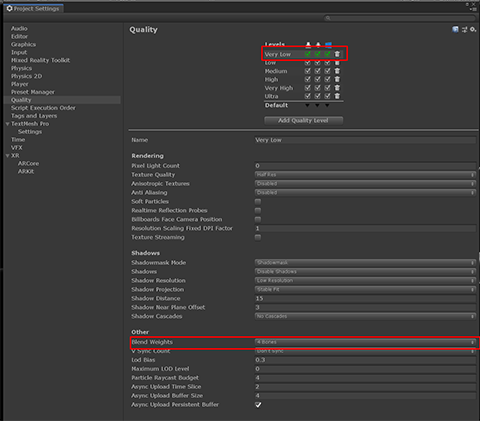Viewport: 480px width, 421px height.
Task: Collapse the TextMesh Pro tree arrow
Action: click(7, 124)
